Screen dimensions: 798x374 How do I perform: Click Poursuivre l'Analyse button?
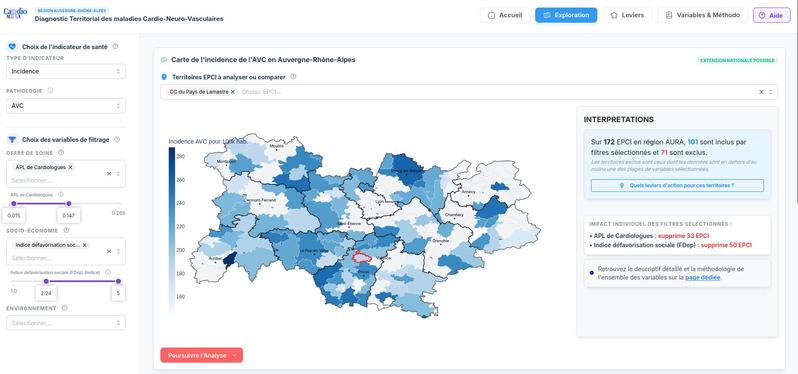point(202,356)
